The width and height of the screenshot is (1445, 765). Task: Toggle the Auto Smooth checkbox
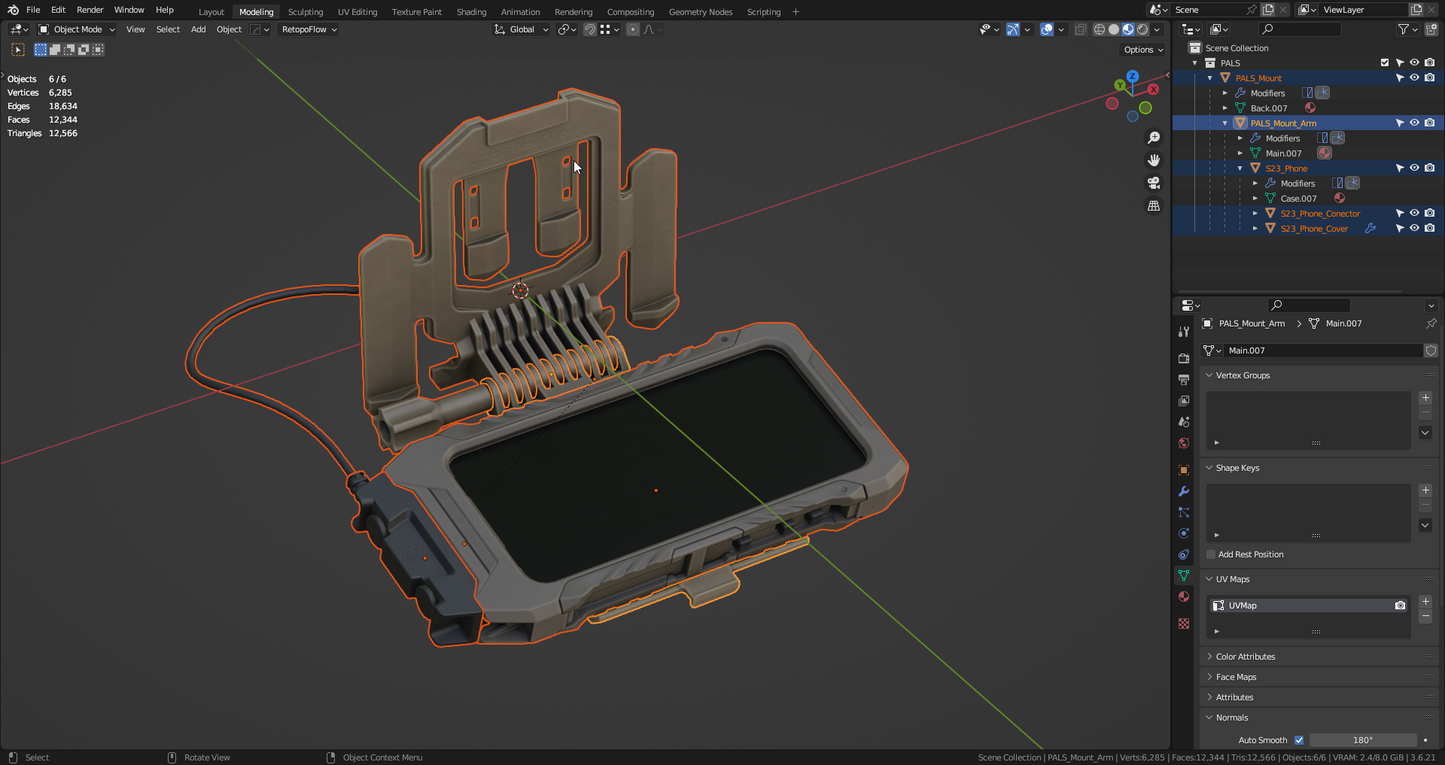[1299, 740]
